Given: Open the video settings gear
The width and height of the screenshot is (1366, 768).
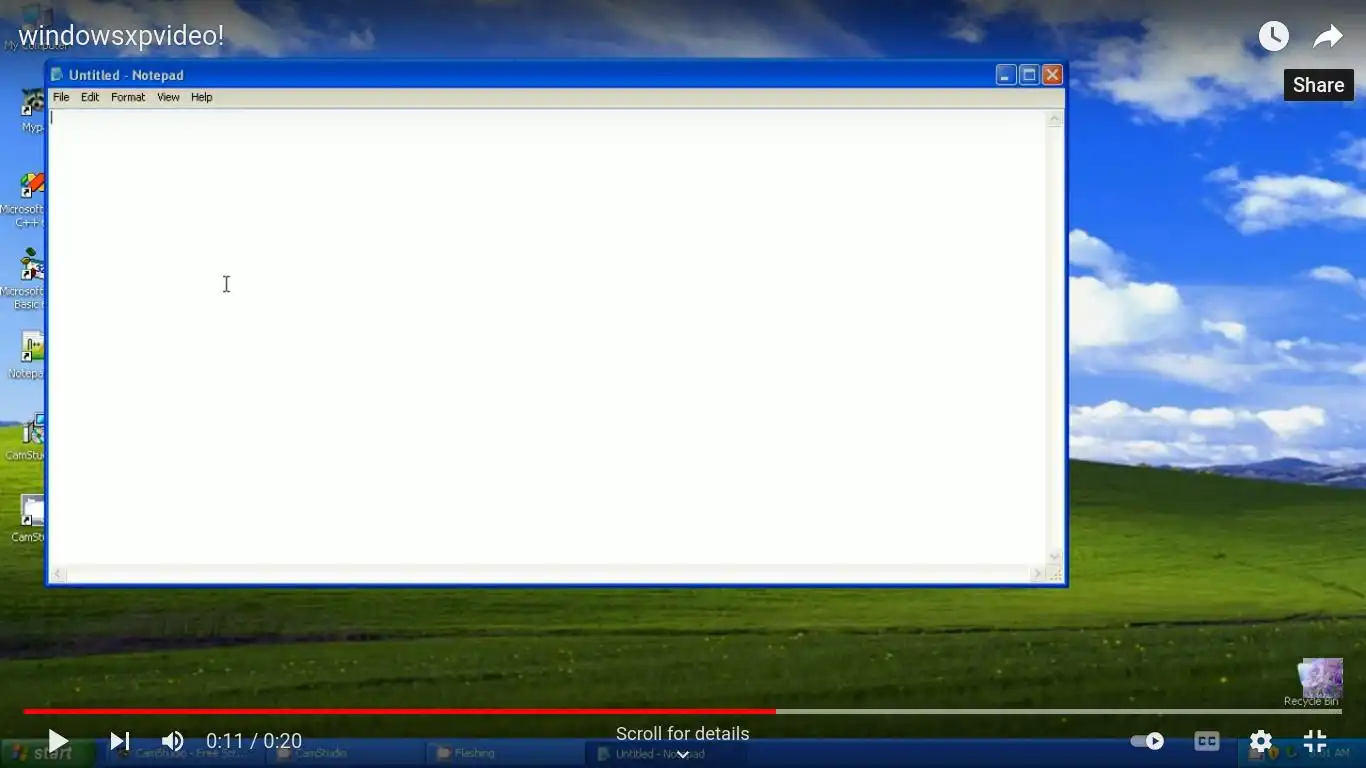Looking at the screenshot, I should [1261, 741].
